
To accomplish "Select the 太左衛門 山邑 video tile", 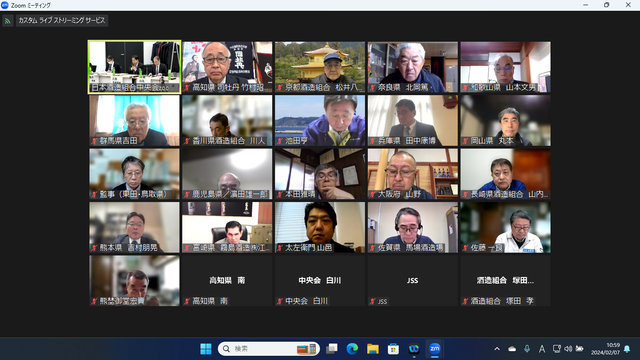I will 320,227.
